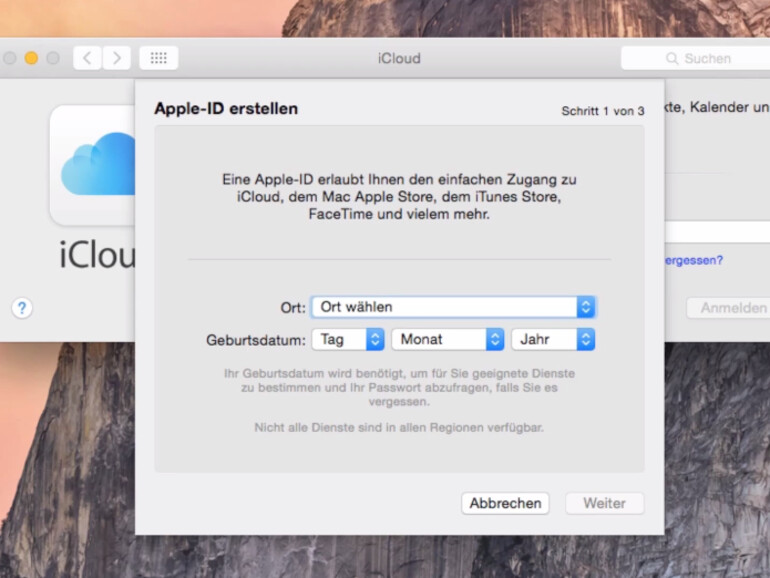Open the Monat birth month dropdown

(x=448, y=339)
